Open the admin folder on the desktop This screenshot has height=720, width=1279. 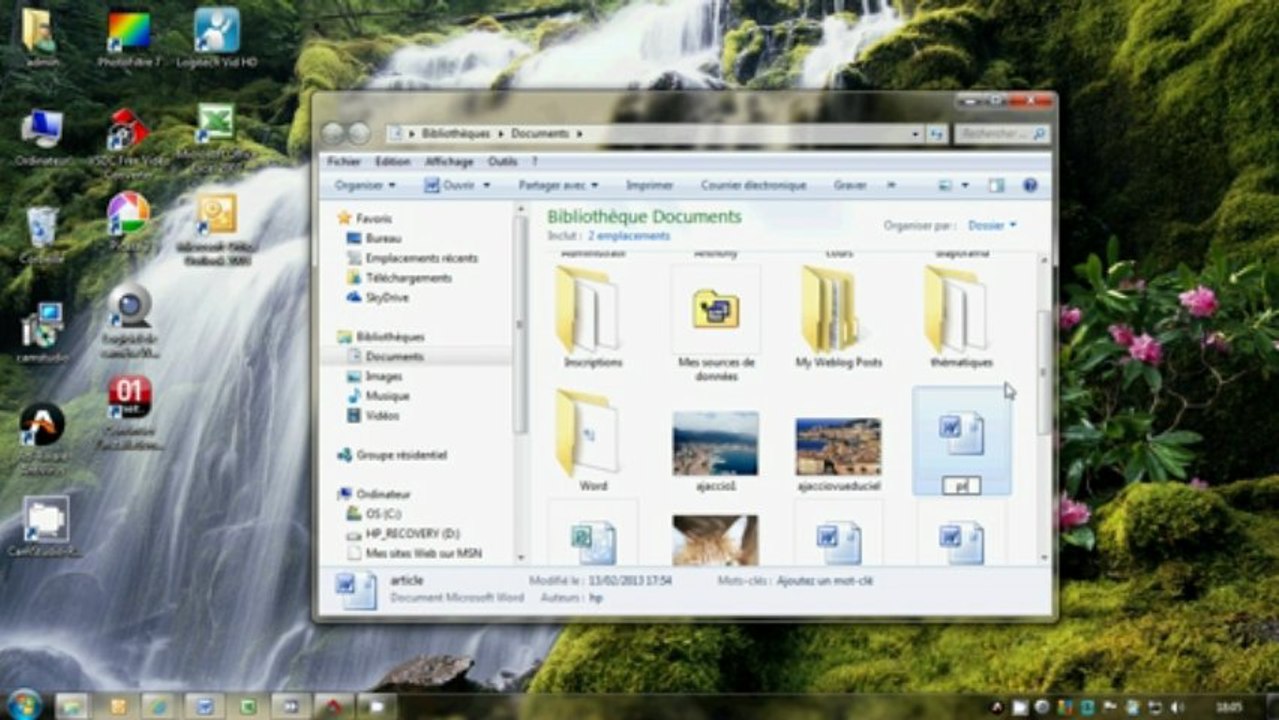[x=40, y=38]
